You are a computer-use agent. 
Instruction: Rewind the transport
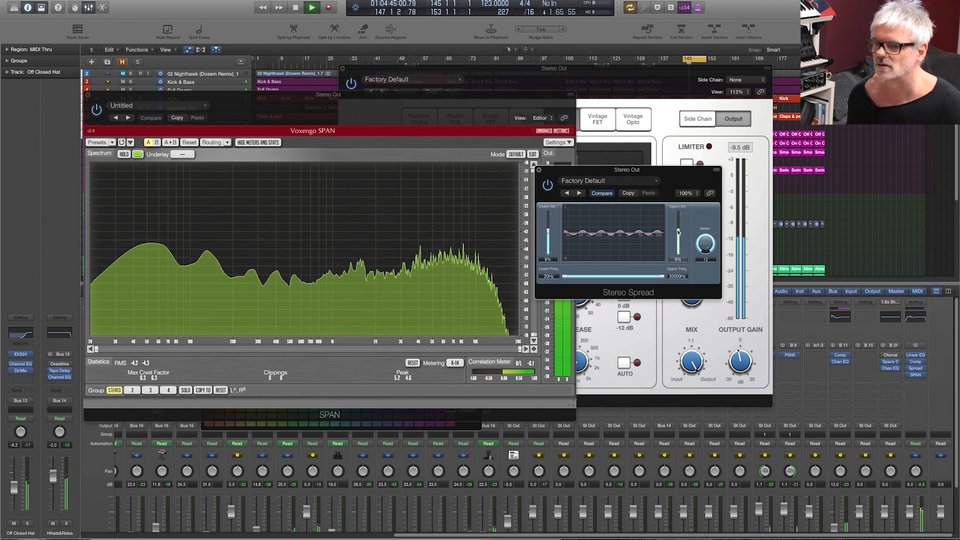(263, 7)
